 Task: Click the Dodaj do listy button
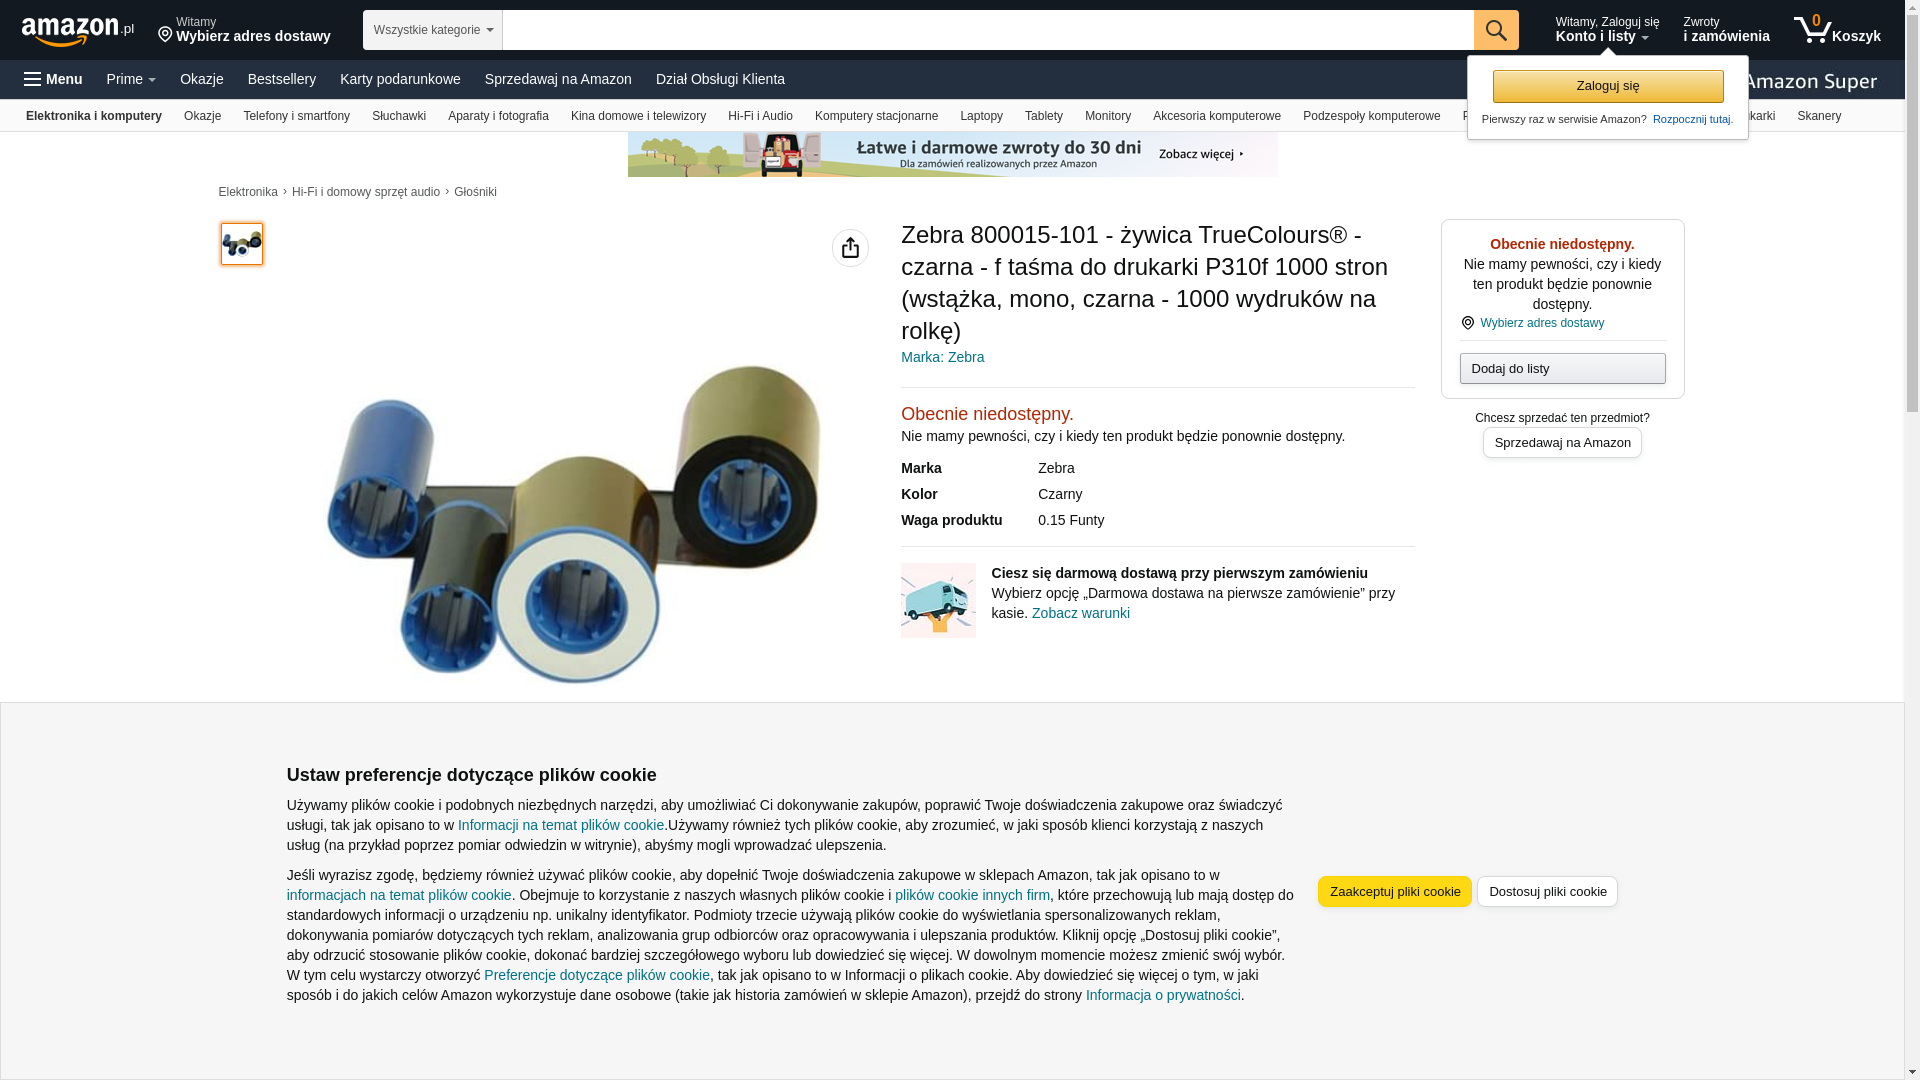tap(1562, 369)
